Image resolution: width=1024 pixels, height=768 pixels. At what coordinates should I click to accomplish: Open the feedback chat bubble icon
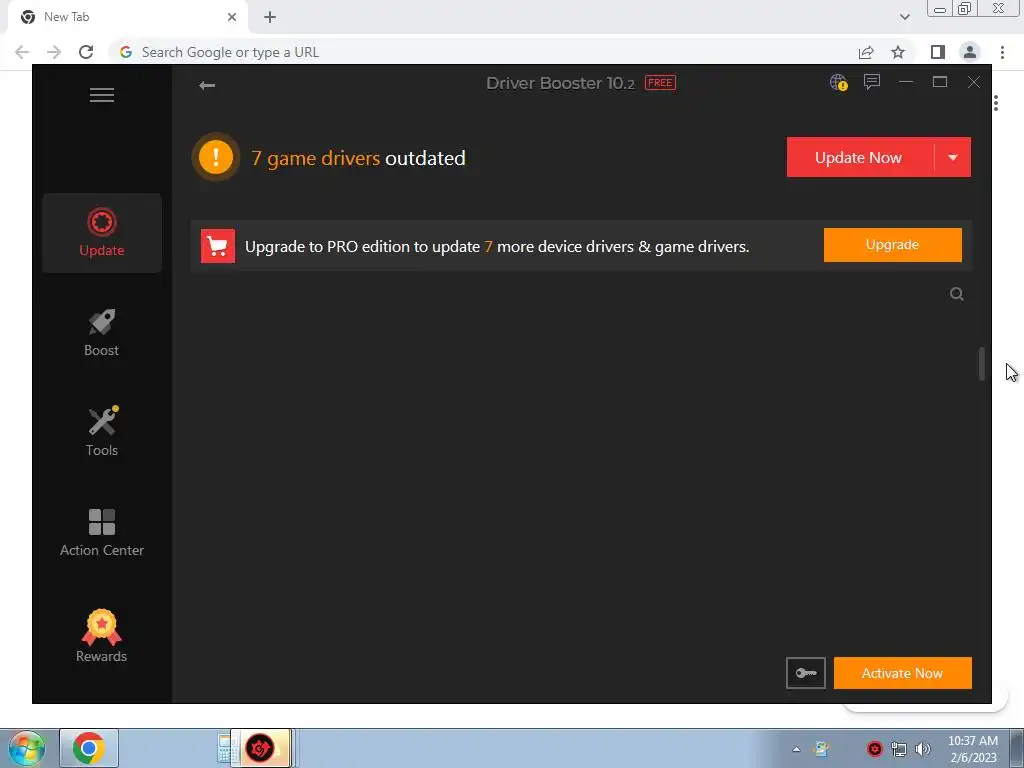(872, 82)
